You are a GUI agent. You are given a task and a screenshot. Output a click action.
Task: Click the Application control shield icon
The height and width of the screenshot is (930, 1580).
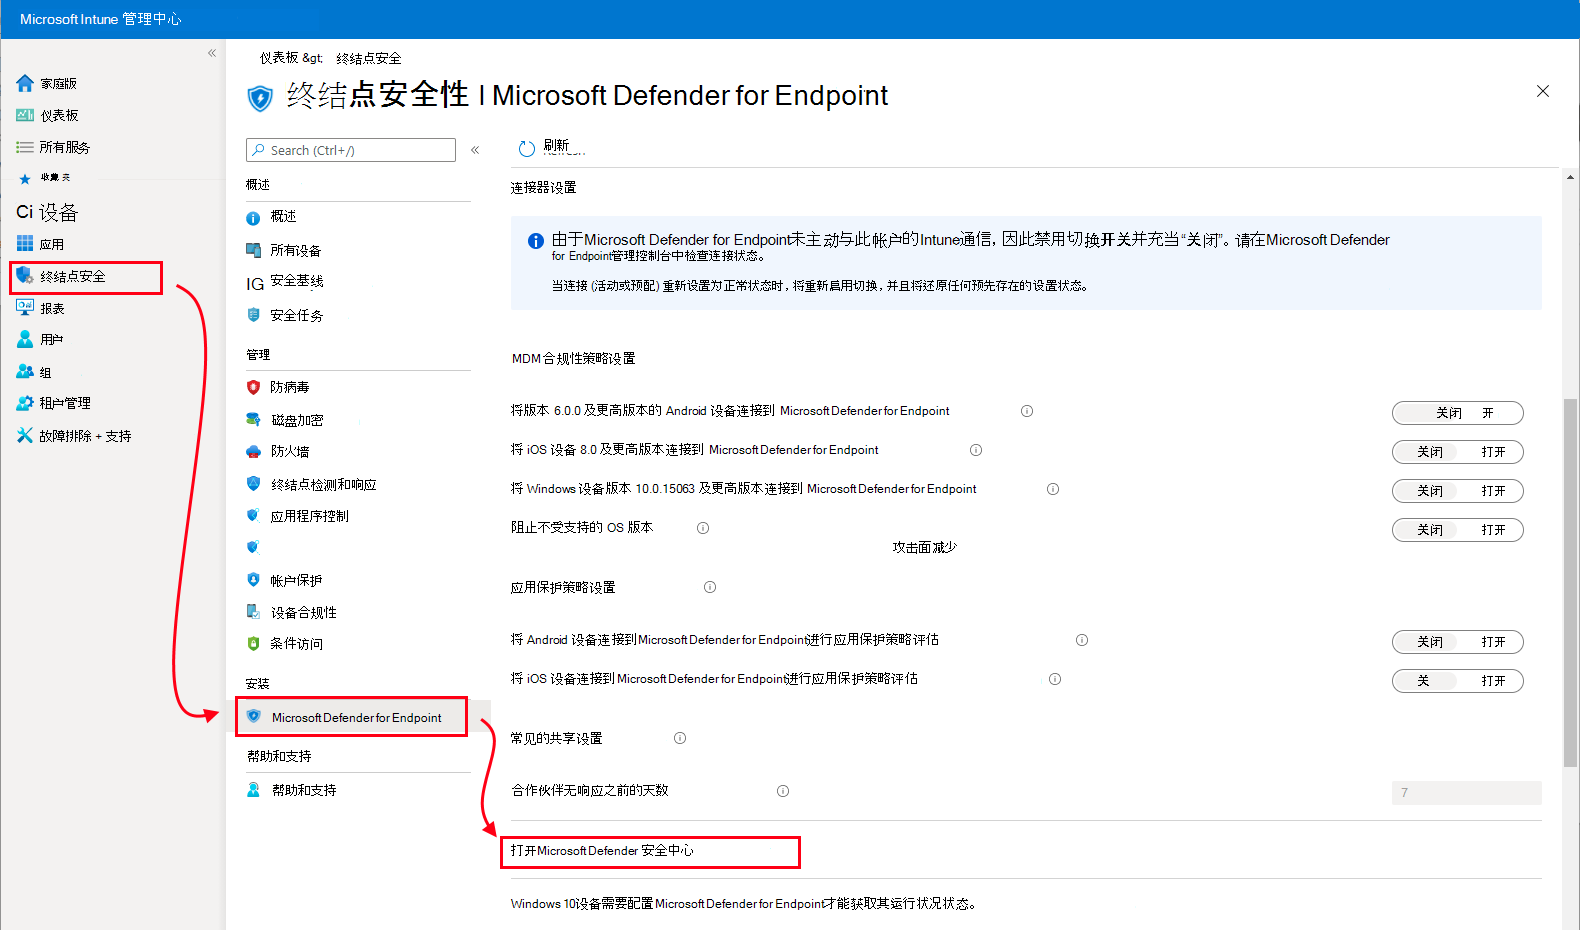coord(254,516)
